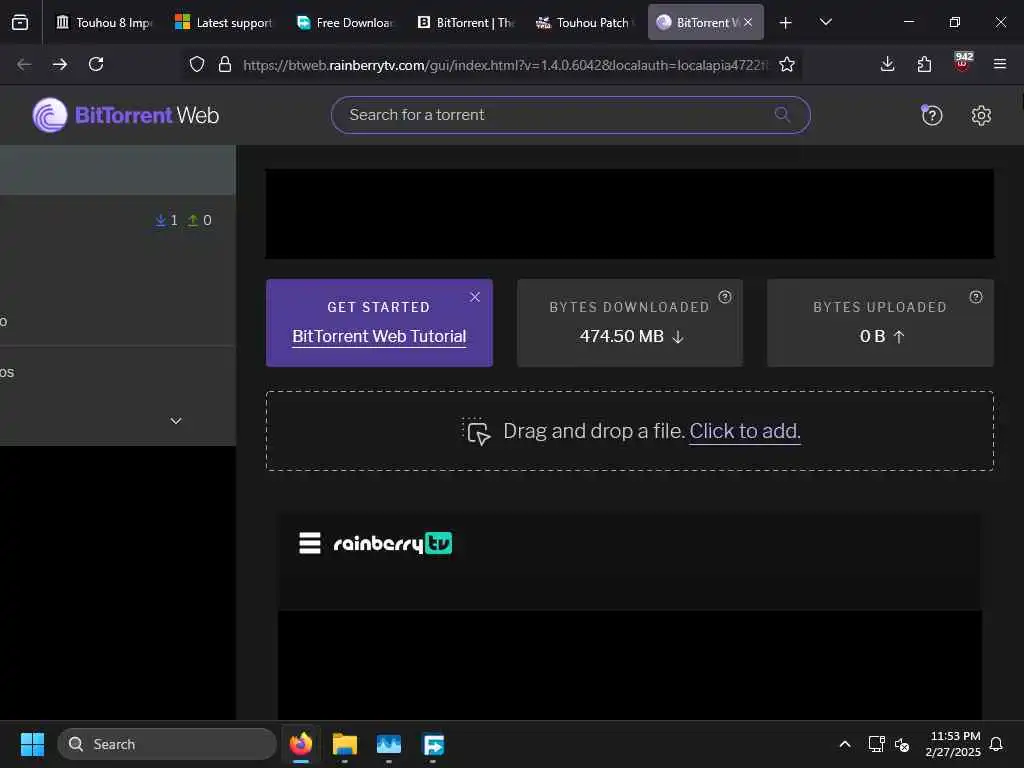
Task: Open the help question-mark icon in header
Action: point(931,115)
